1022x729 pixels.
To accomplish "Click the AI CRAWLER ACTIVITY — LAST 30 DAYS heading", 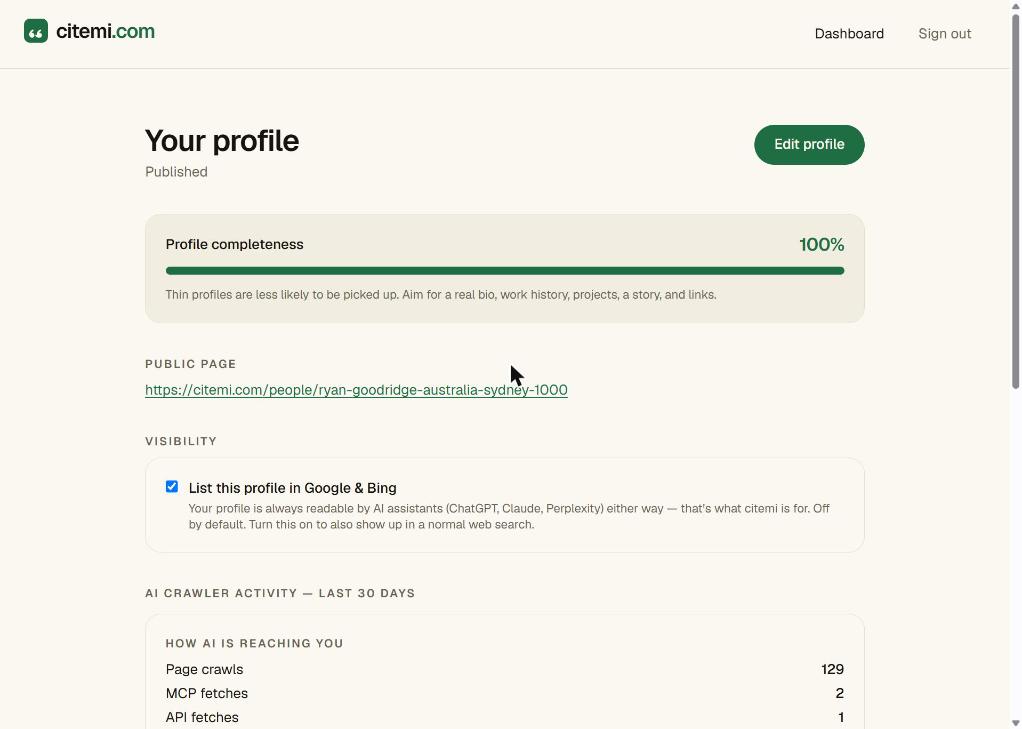I will pyautogui.click(x=280, y=593).
